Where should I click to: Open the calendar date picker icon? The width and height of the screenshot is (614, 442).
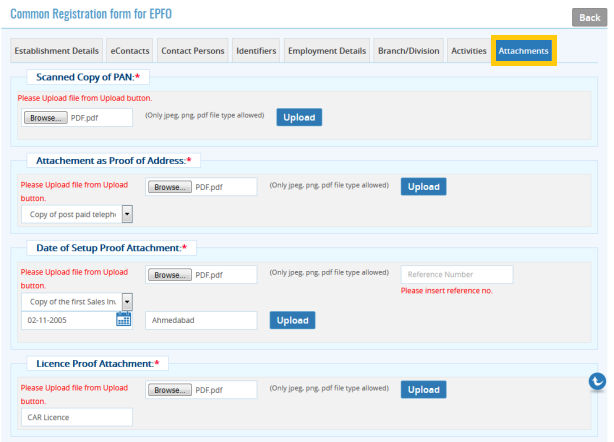point(124,320)
